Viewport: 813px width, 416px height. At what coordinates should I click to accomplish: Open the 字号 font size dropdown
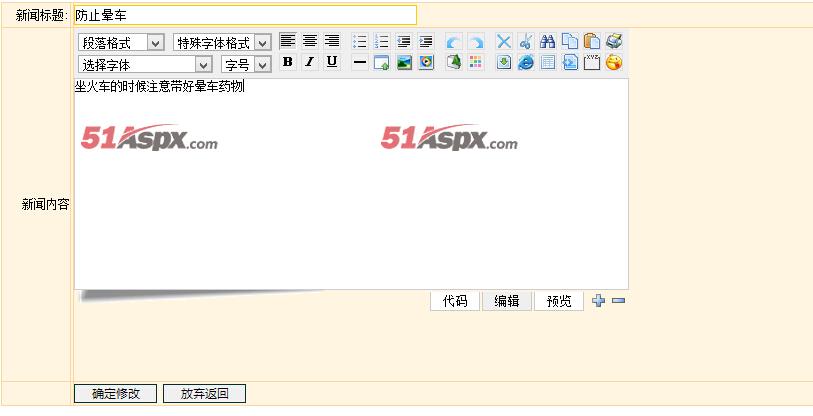coord(246,64)
